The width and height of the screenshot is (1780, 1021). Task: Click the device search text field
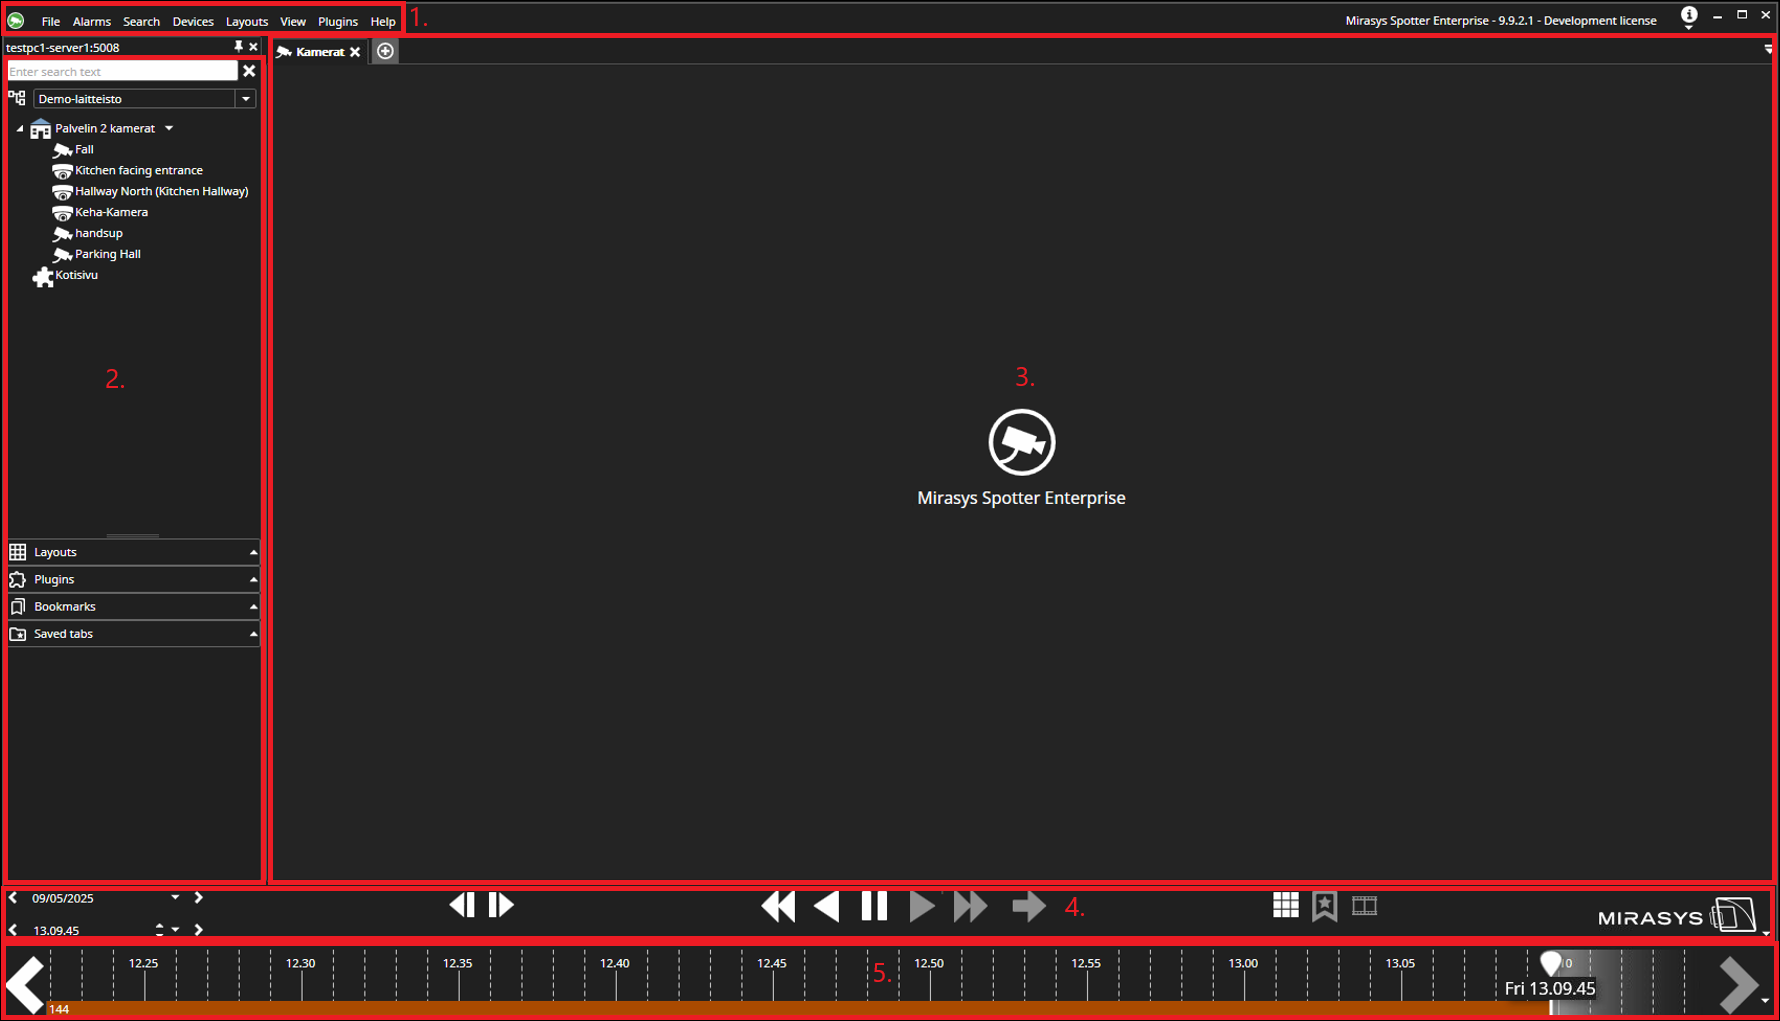click(x=121, y=71)
